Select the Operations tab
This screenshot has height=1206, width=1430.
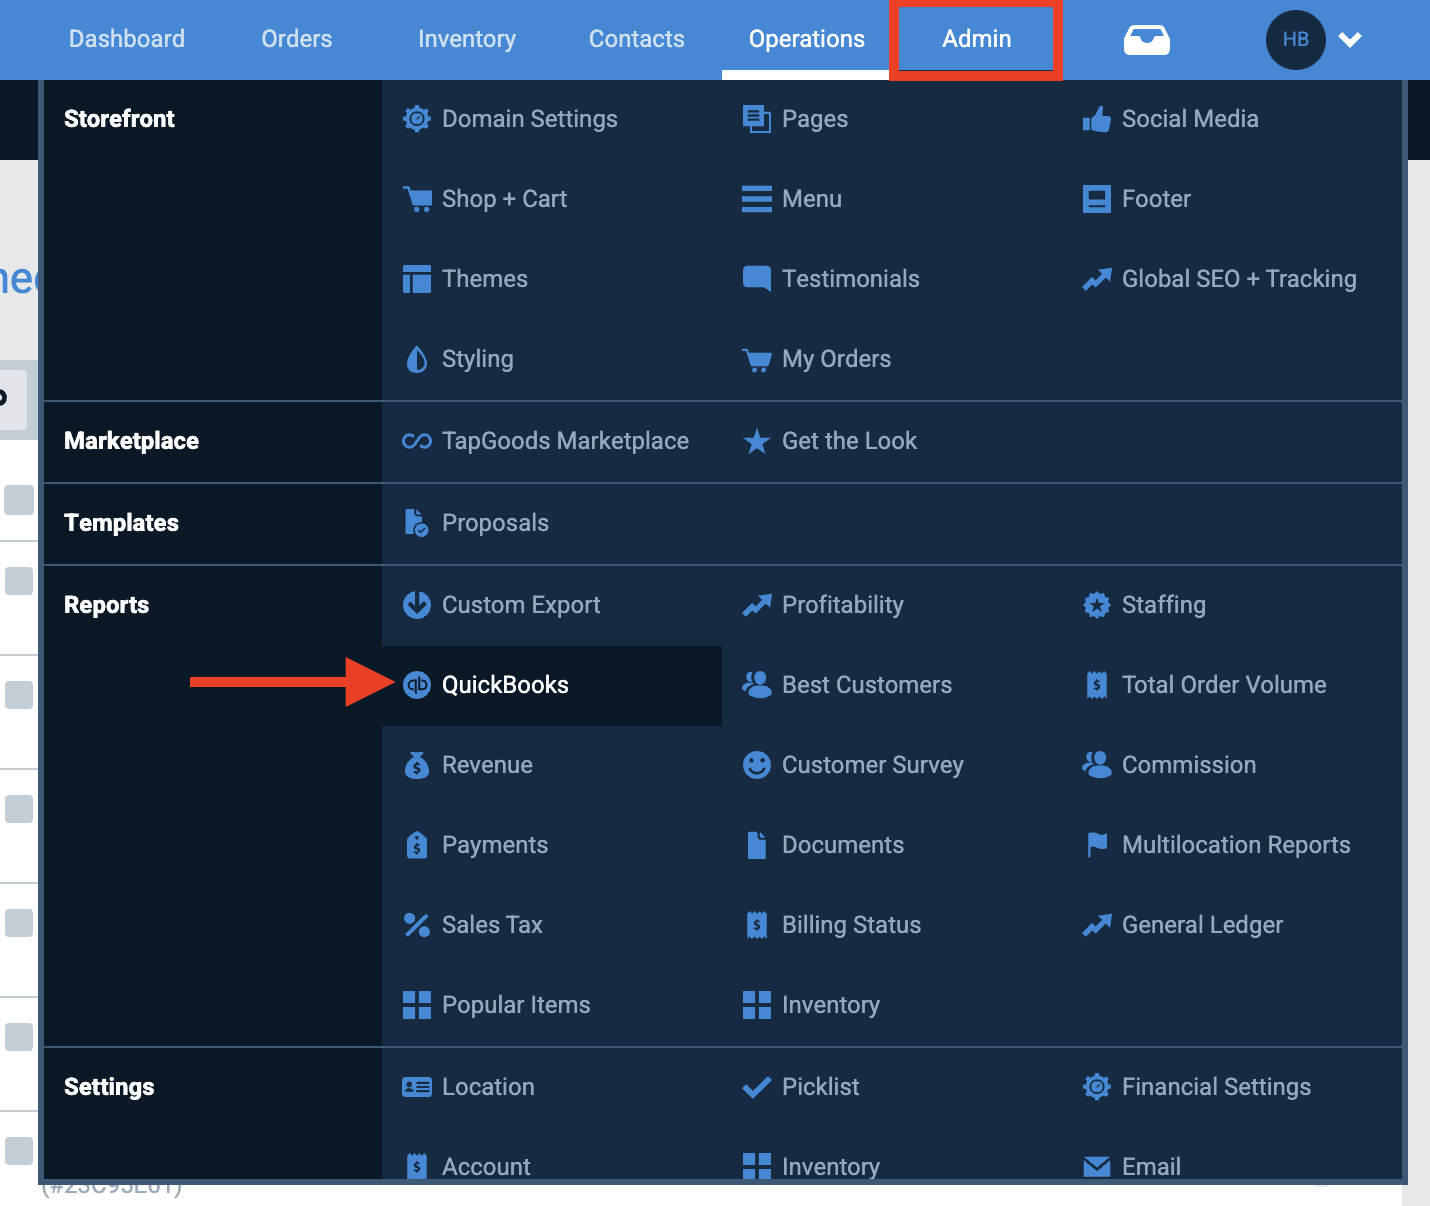point(807,39)
